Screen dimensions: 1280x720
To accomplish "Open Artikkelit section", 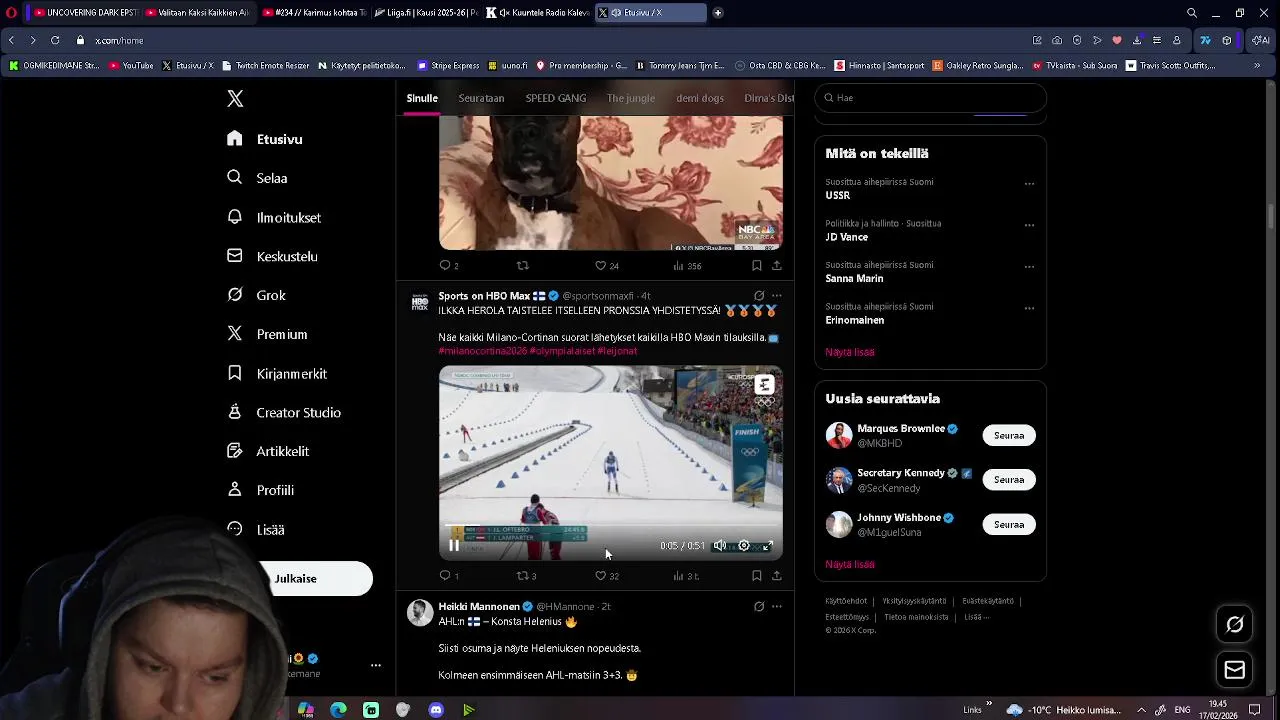I will pyautogui.click(x=268, y=451).
